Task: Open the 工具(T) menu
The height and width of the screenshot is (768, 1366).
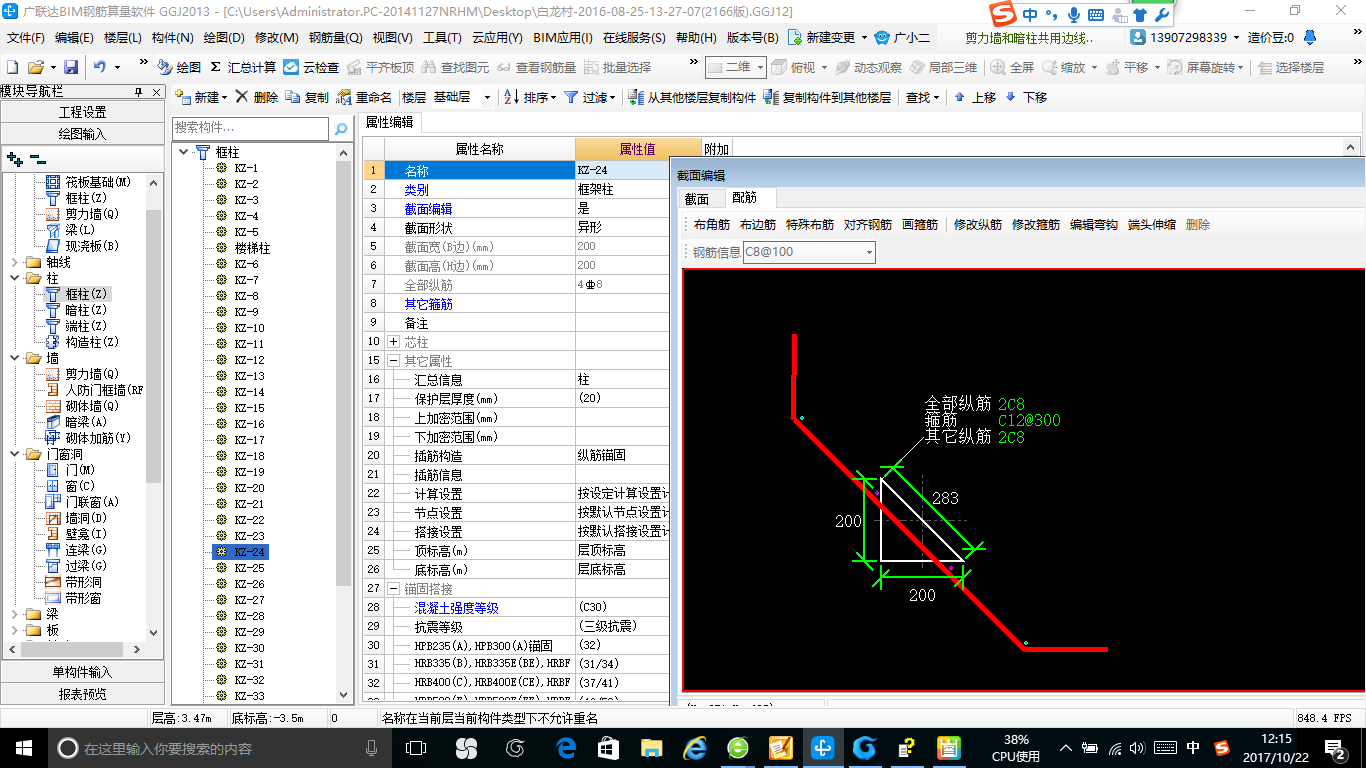Action: tap(442, 37)
